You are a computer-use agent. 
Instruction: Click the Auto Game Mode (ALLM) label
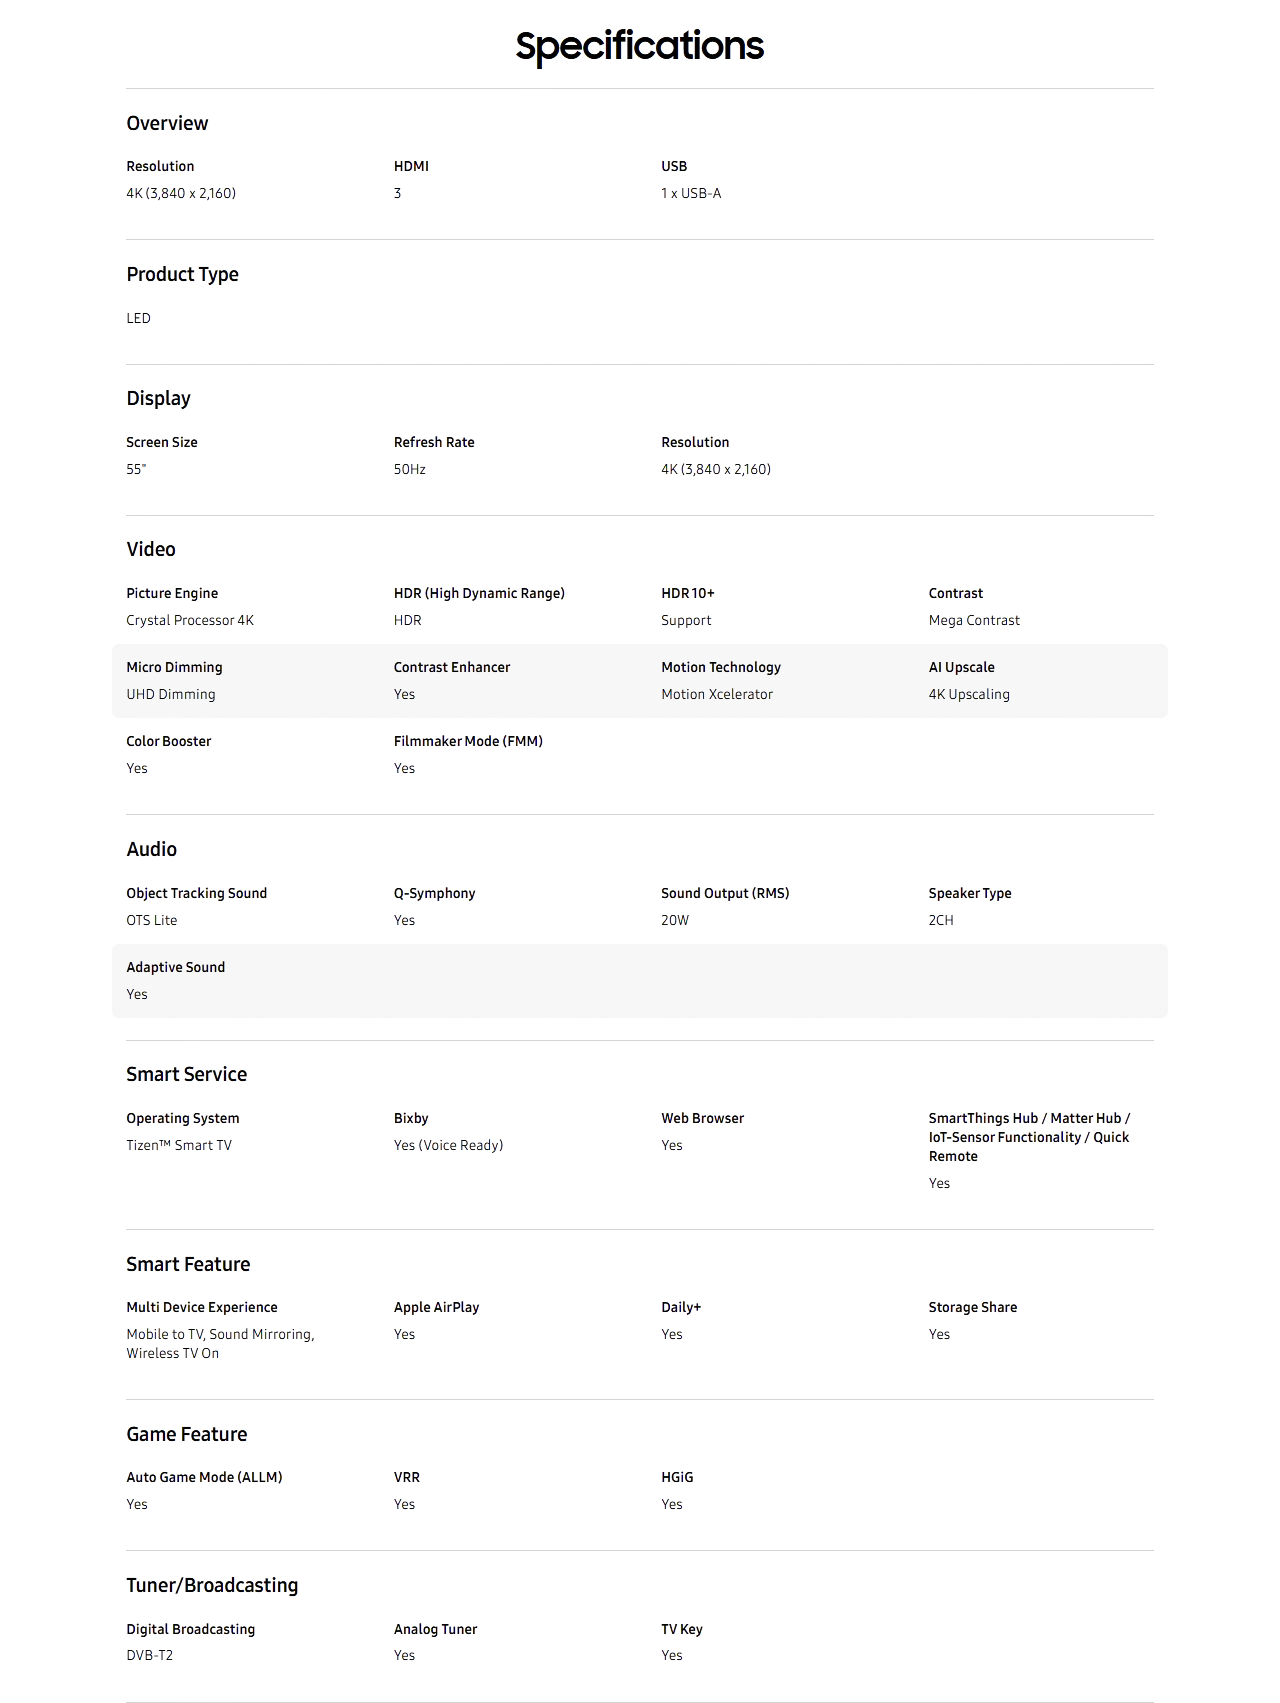(204, 1477)
